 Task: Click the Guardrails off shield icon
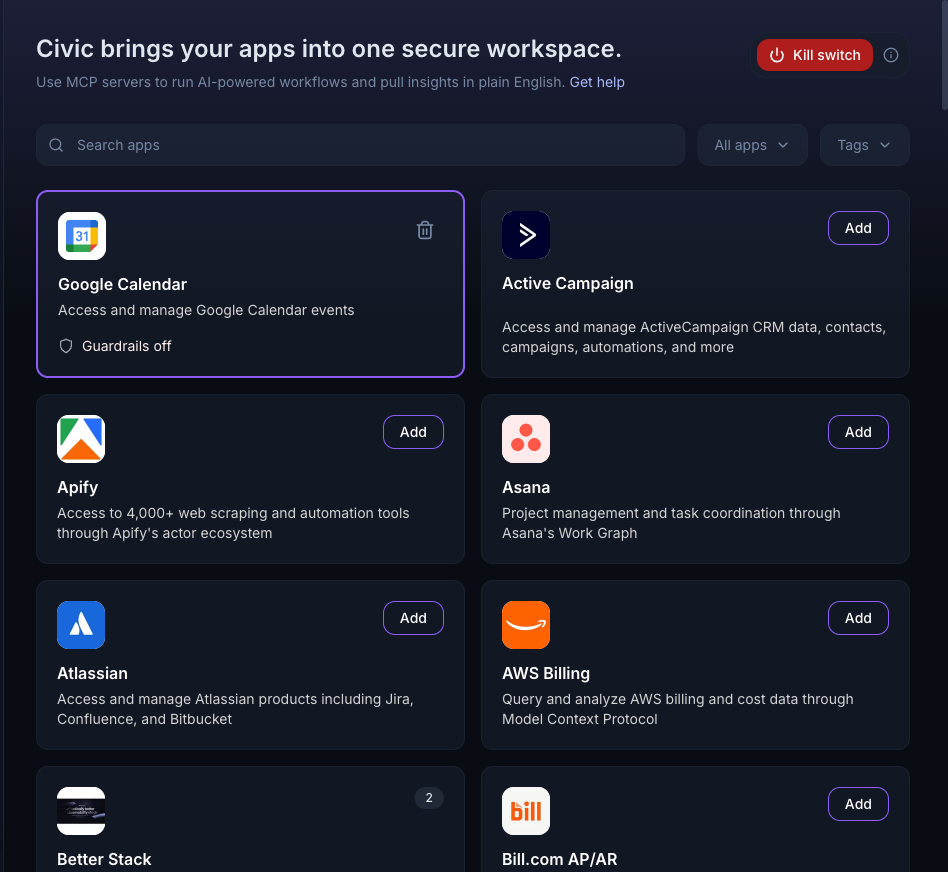coord(66,346)
